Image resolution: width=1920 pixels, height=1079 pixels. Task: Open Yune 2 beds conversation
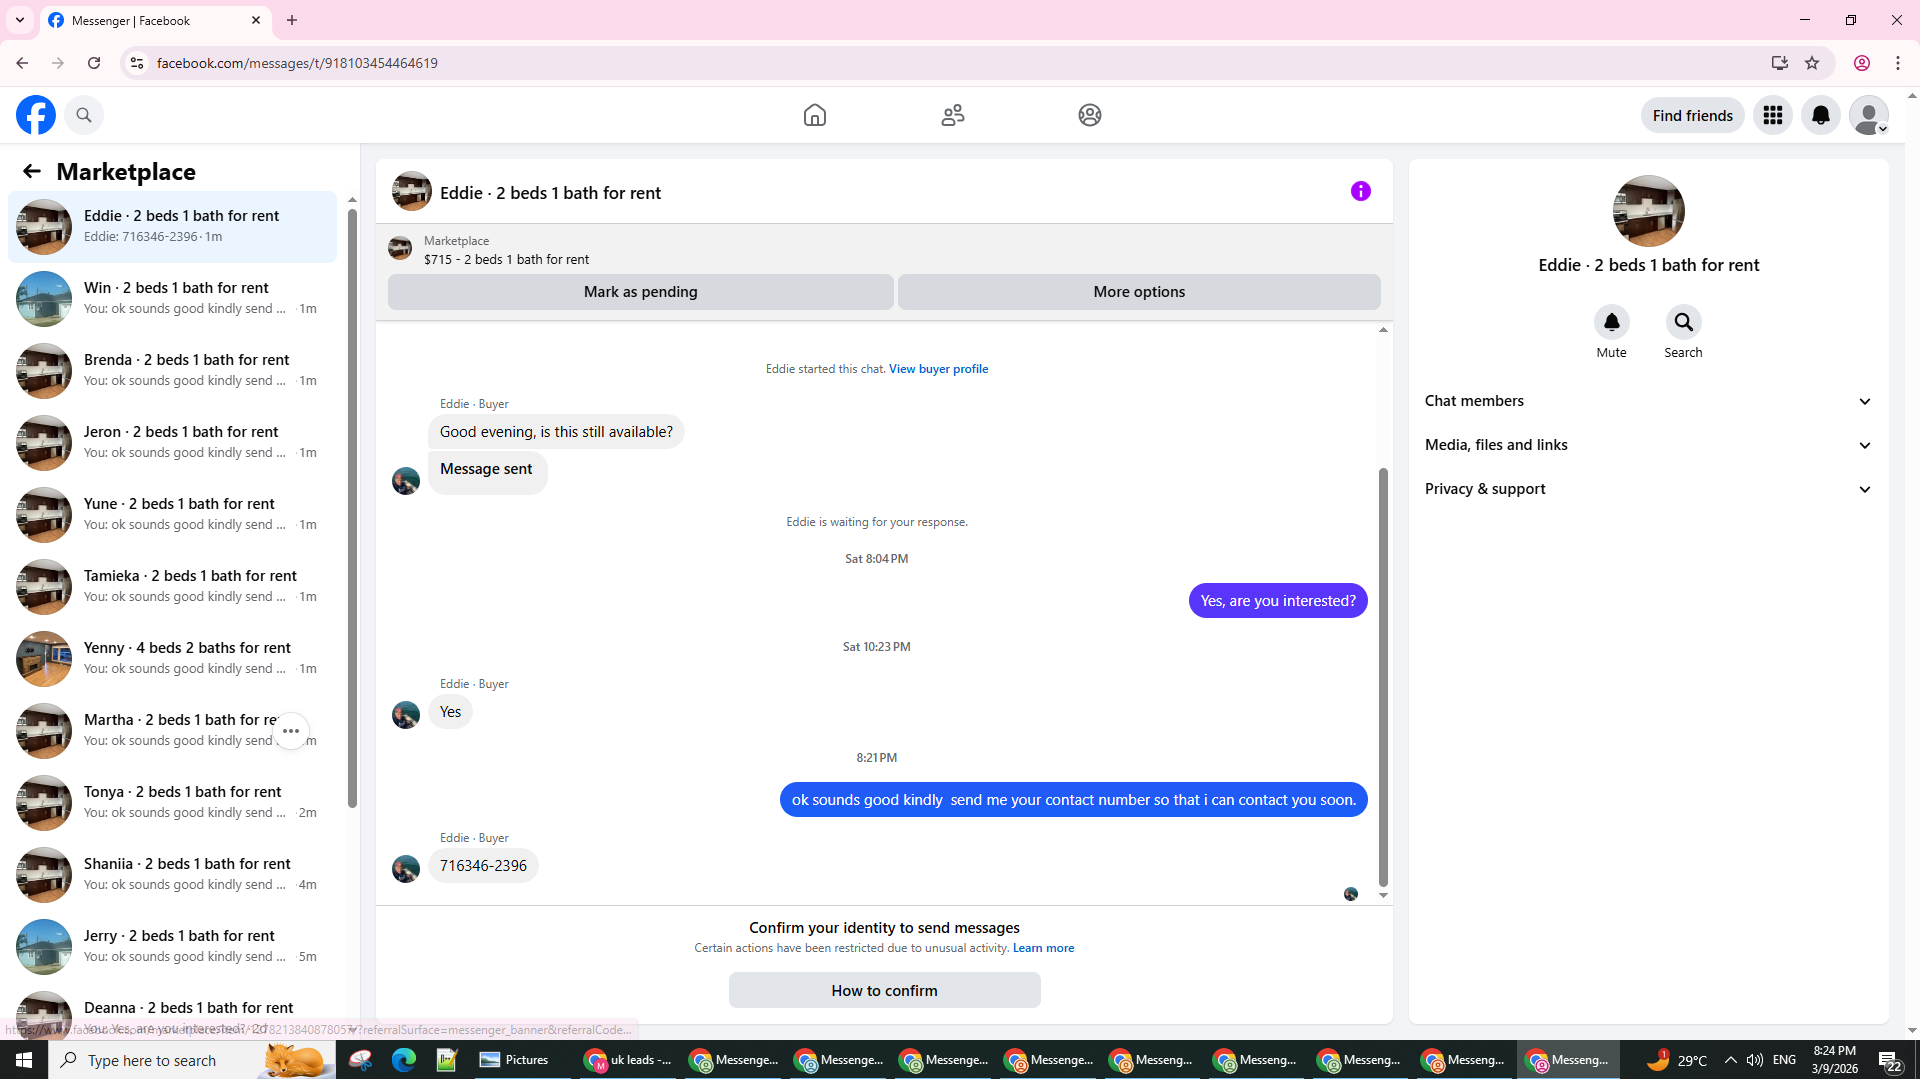pos(172,514)
